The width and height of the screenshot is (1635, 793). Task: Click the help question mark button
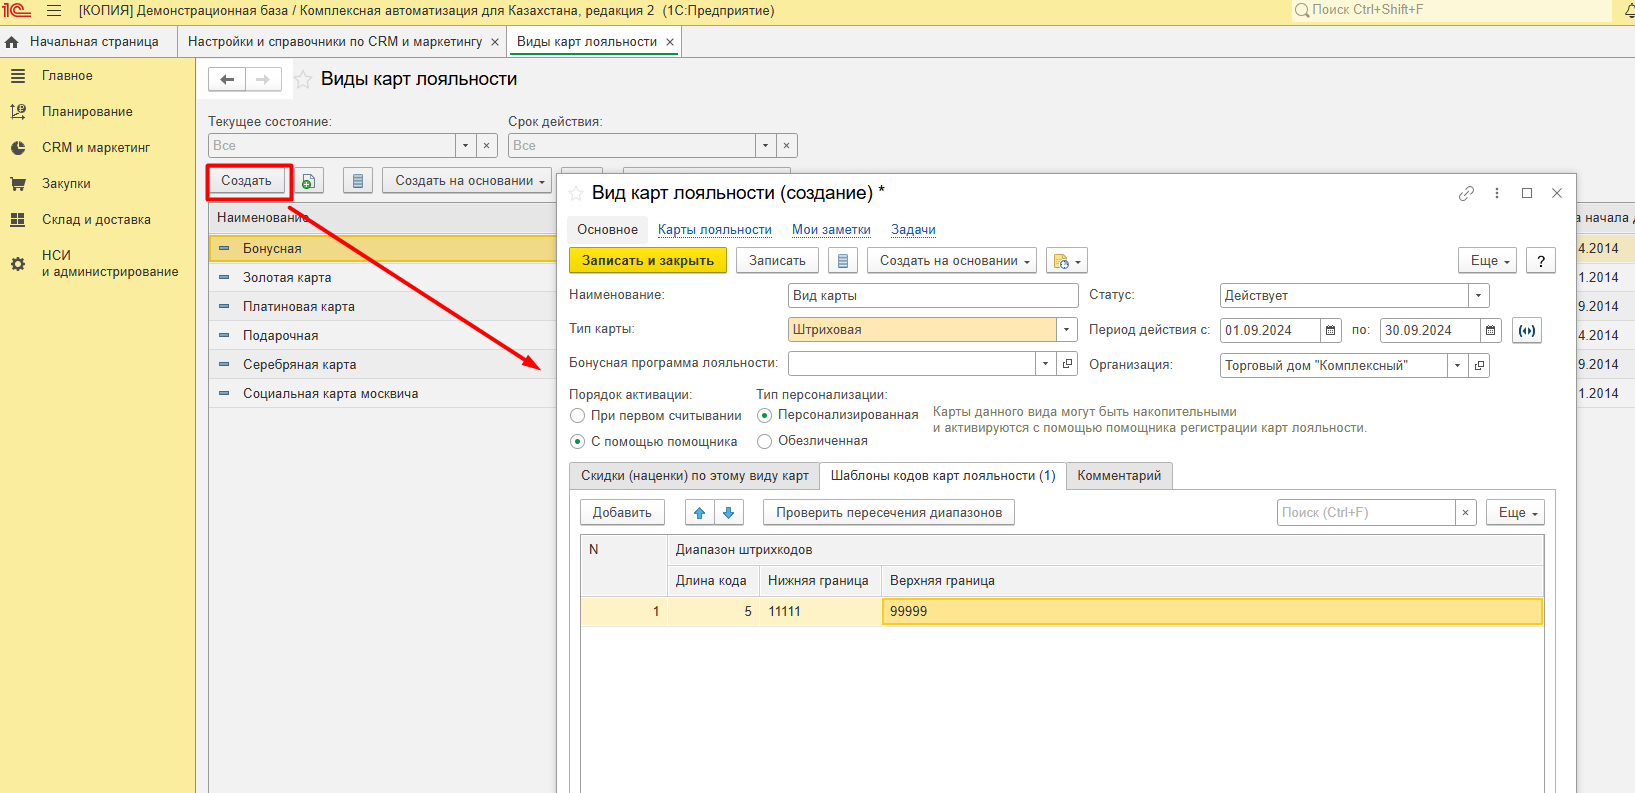click(1541, 261)
